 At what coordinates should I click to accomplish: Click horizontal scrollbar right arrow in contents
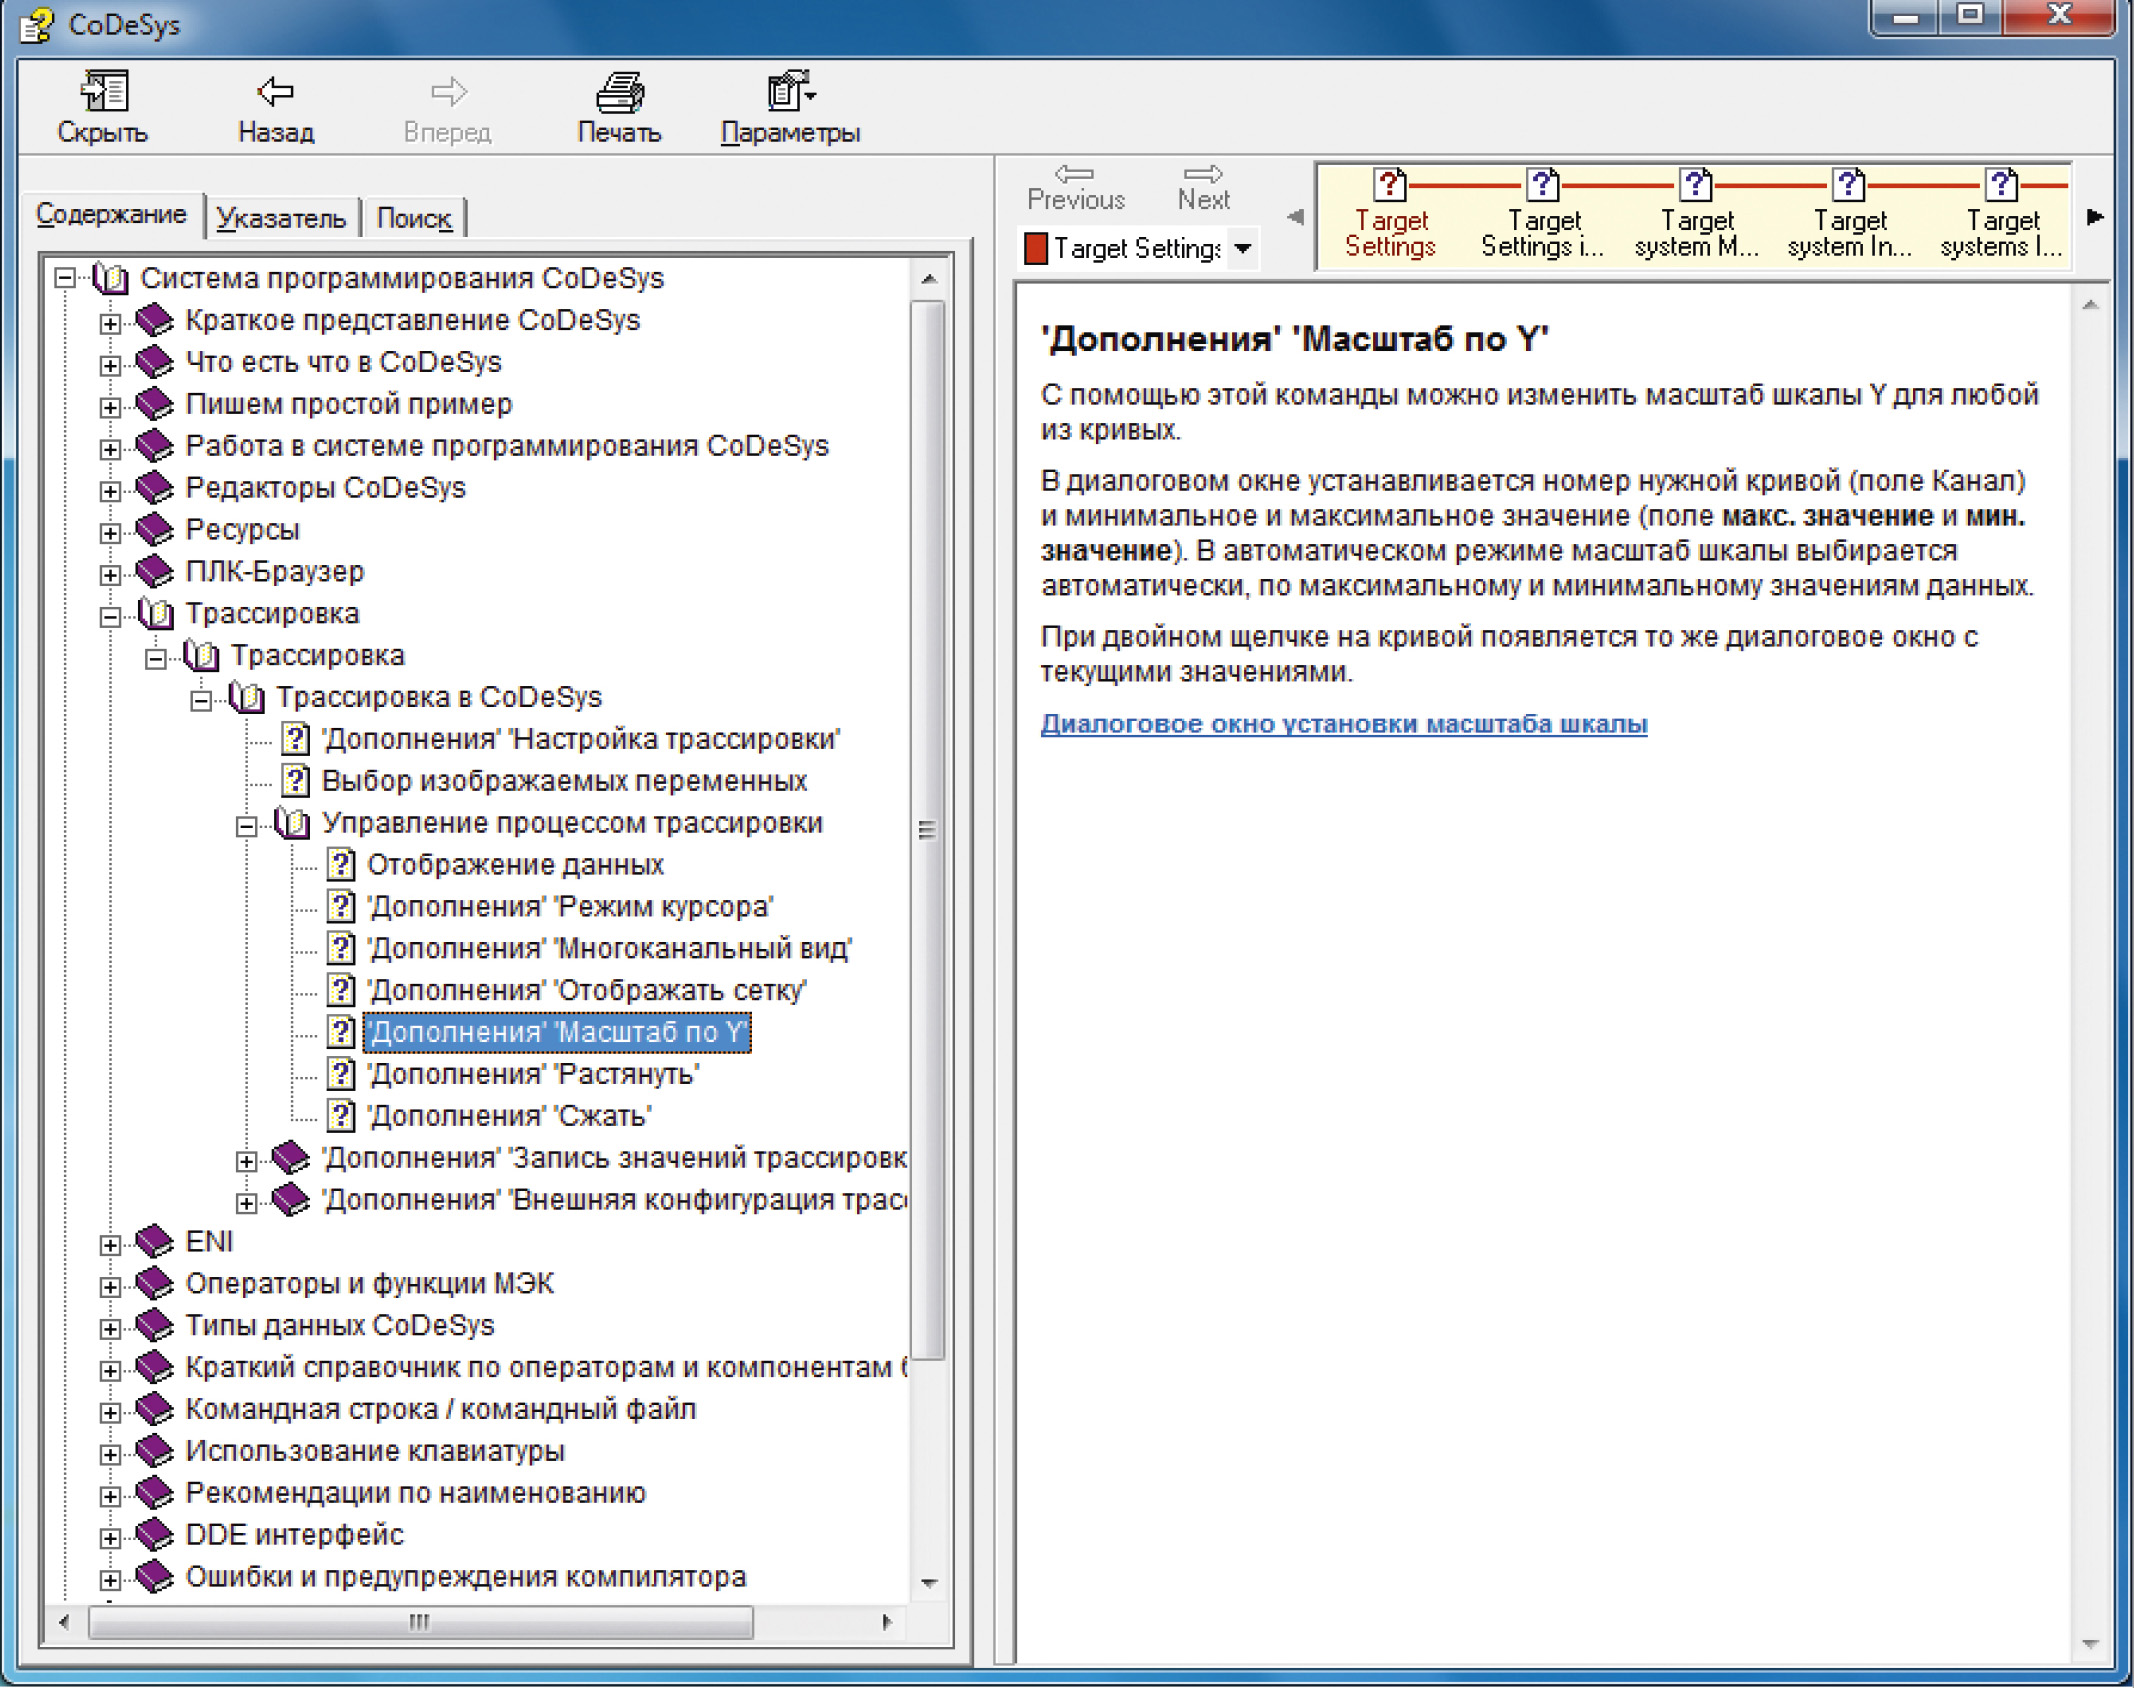886,1621
